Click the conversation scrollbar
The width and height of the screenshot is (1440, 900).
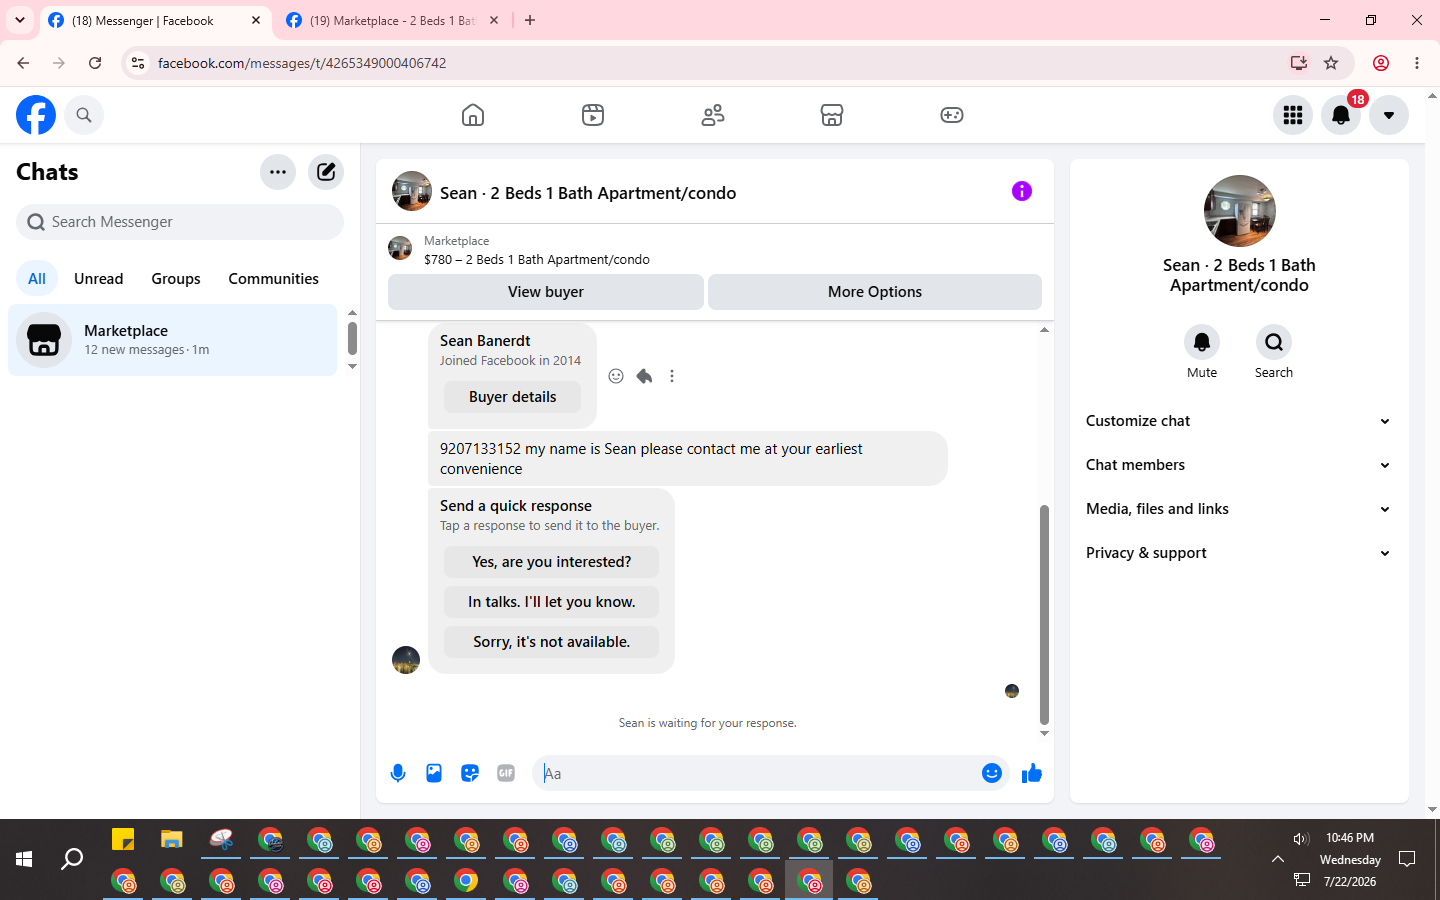coord(1044,614)
